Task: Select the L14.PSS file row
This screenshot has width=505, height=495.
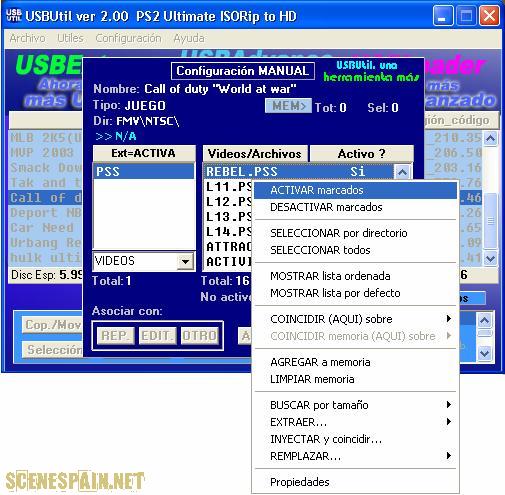Action: point(229,232)
